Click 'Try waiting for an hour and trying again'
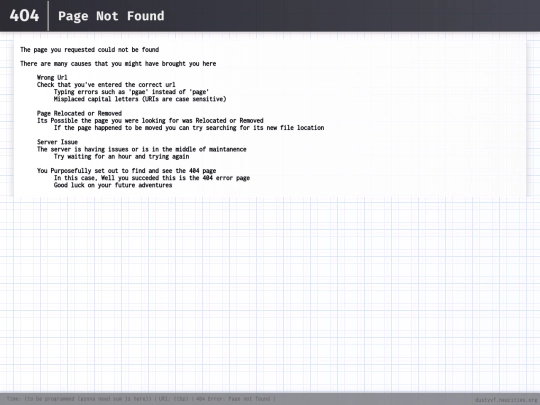 [x=121, y=156]
